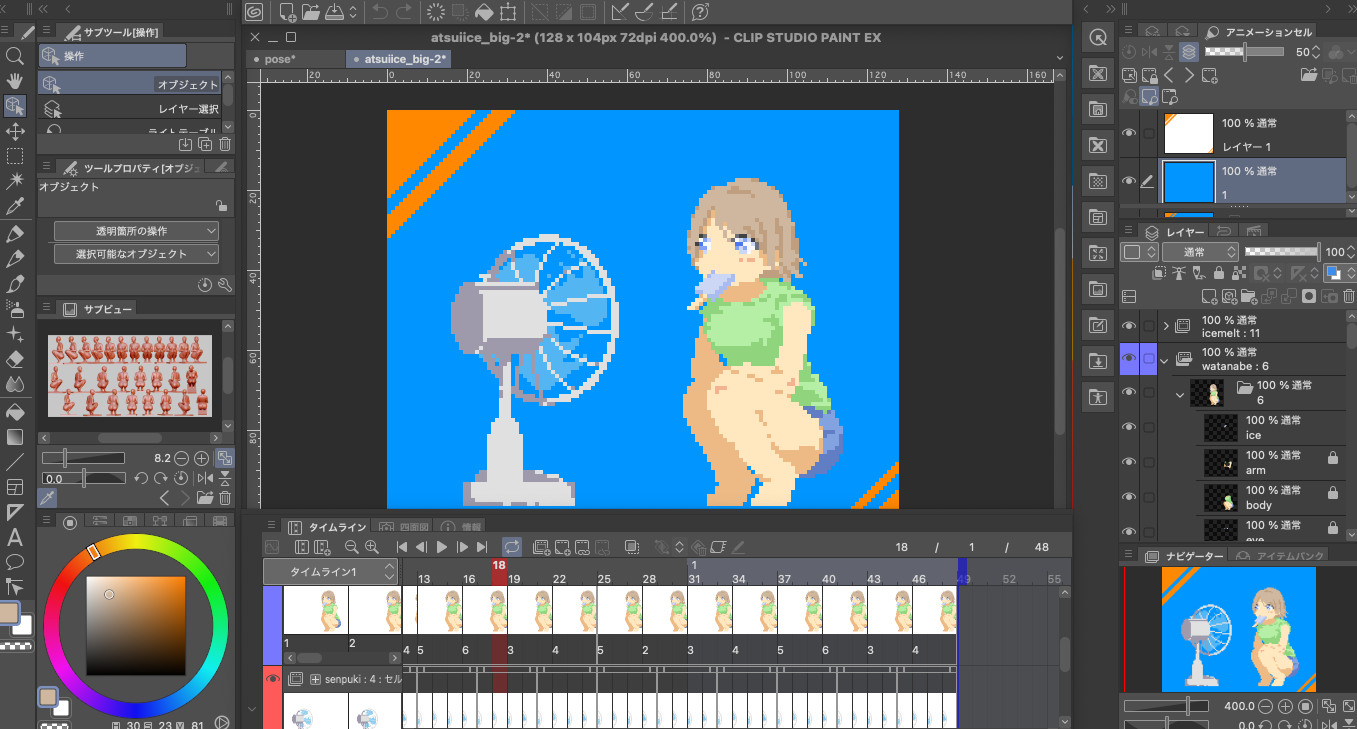The width and height of the screenshot is (1357, 729).
Task: Click the タイムライン1 timeline selector
Action: [331, 571]
